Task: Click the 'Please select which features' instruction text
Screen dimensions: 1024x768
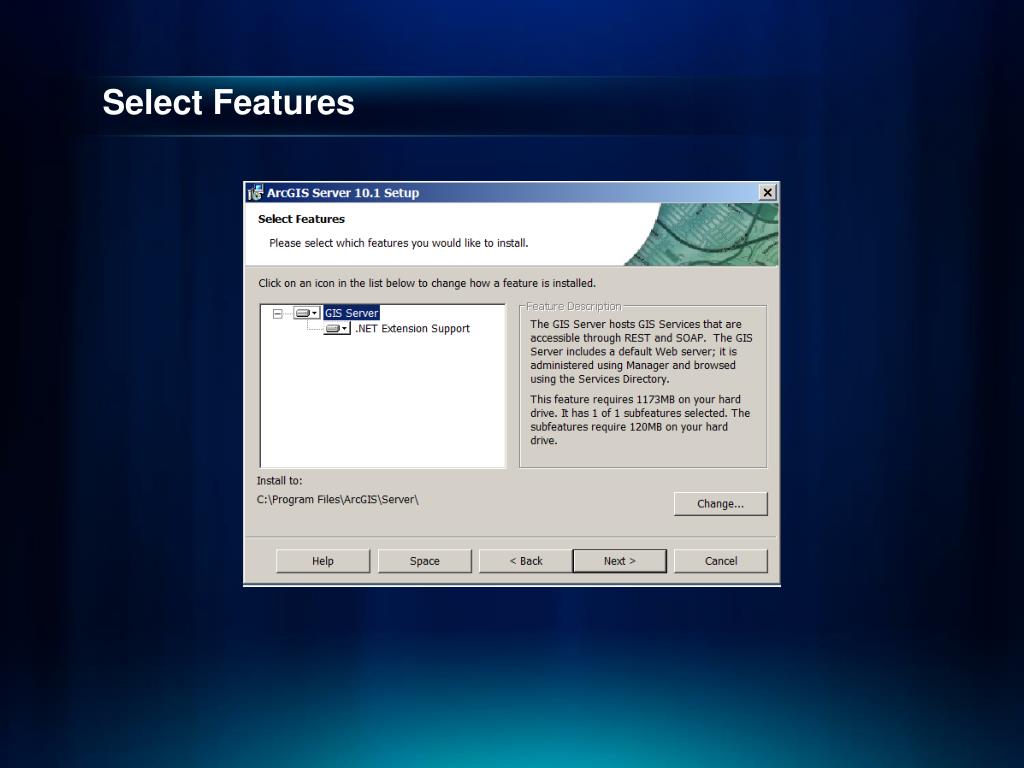Action: (398, 243)
